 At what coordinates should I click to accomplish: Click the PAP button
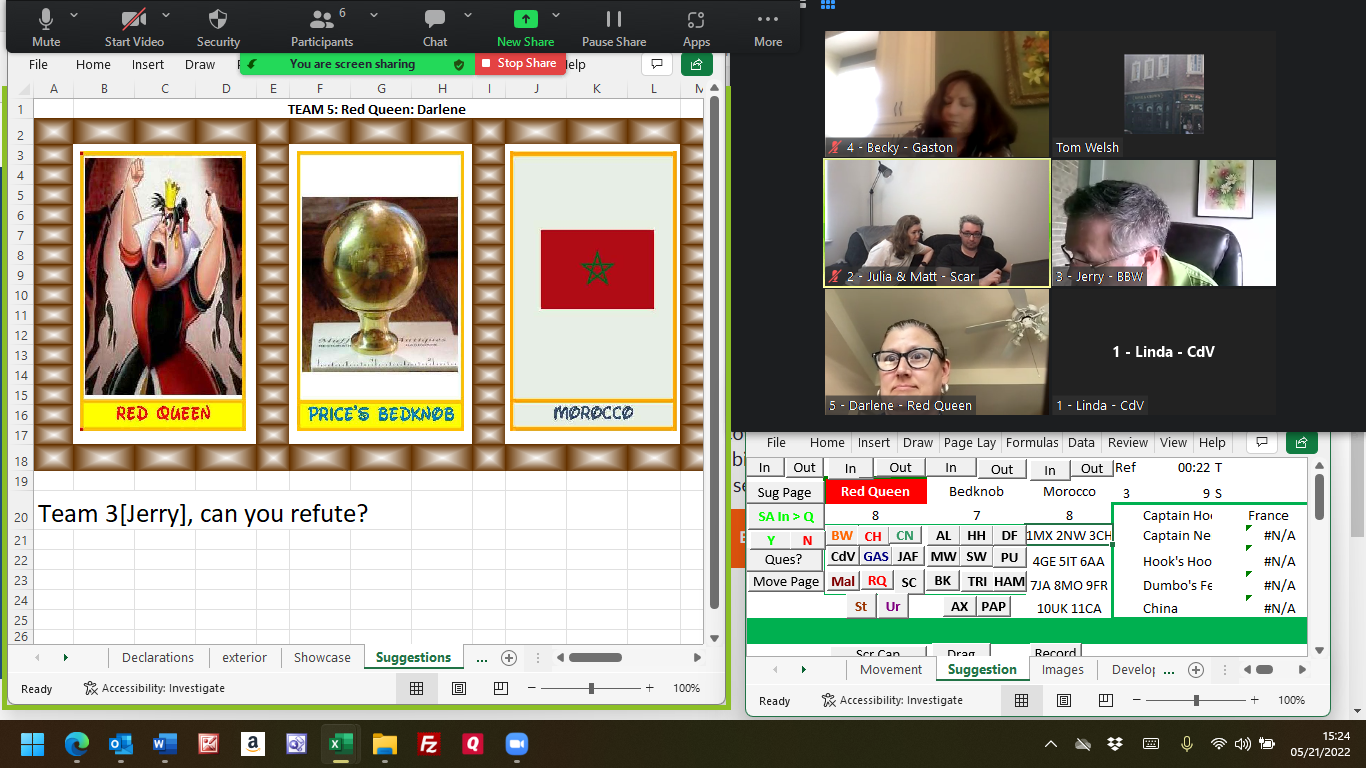coord(993,606)
